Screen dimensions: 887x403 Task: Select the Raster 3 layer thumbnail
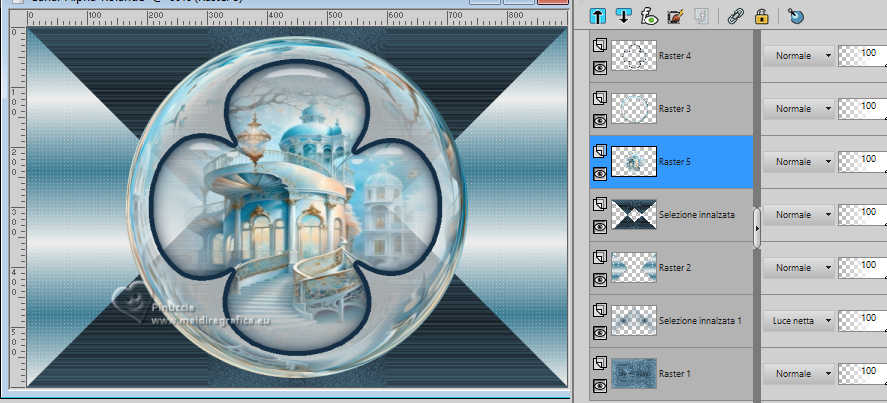pos(634,109)
